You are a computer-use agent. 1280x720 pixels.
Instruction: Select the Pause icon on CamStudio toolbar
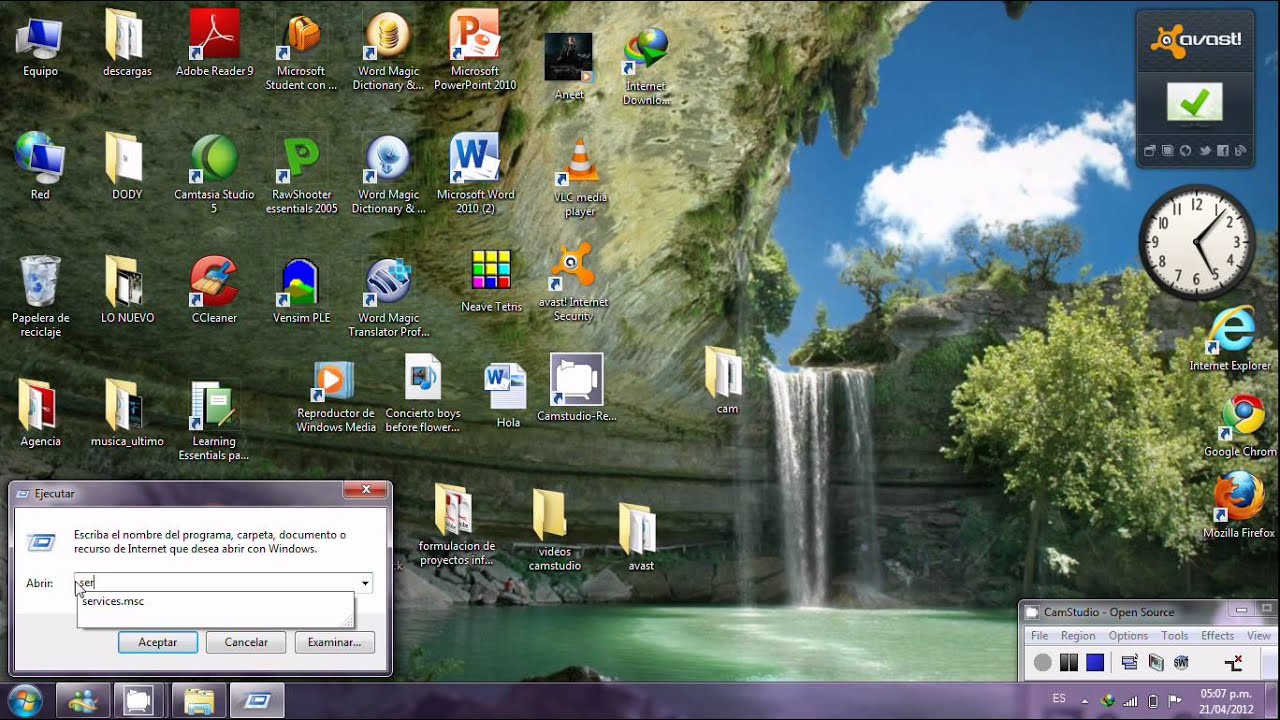1069,662
